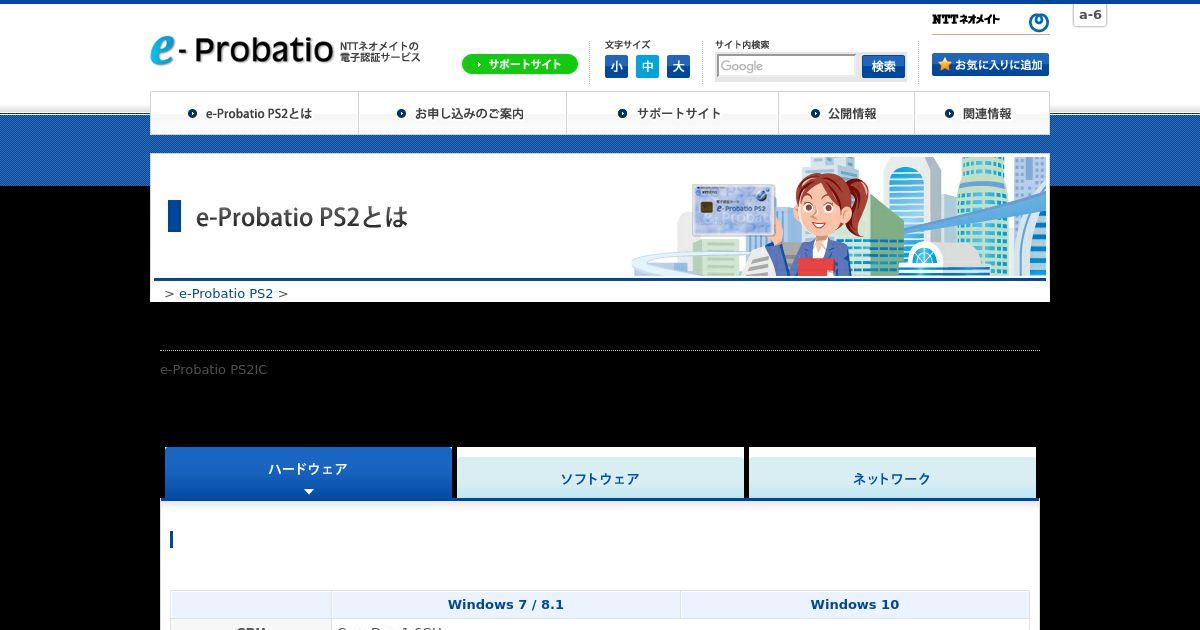Set font size to small 小

(617, 67)
